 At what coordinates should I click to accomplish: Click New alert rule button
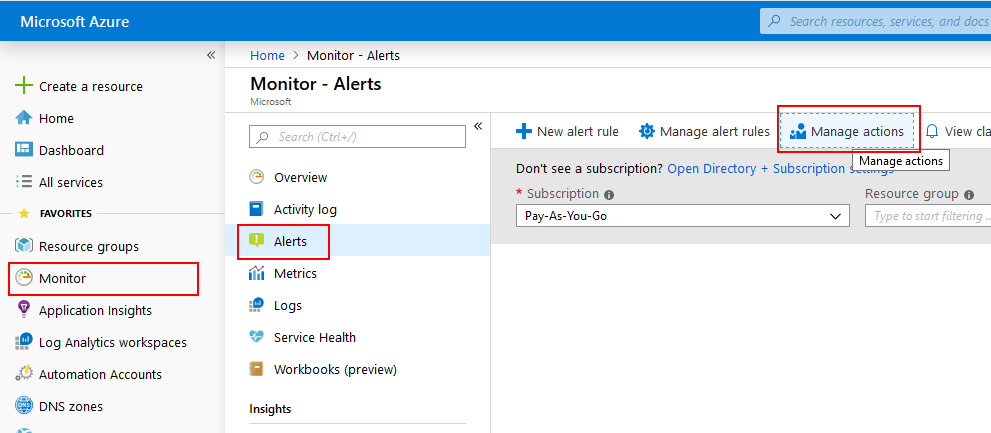568,131
